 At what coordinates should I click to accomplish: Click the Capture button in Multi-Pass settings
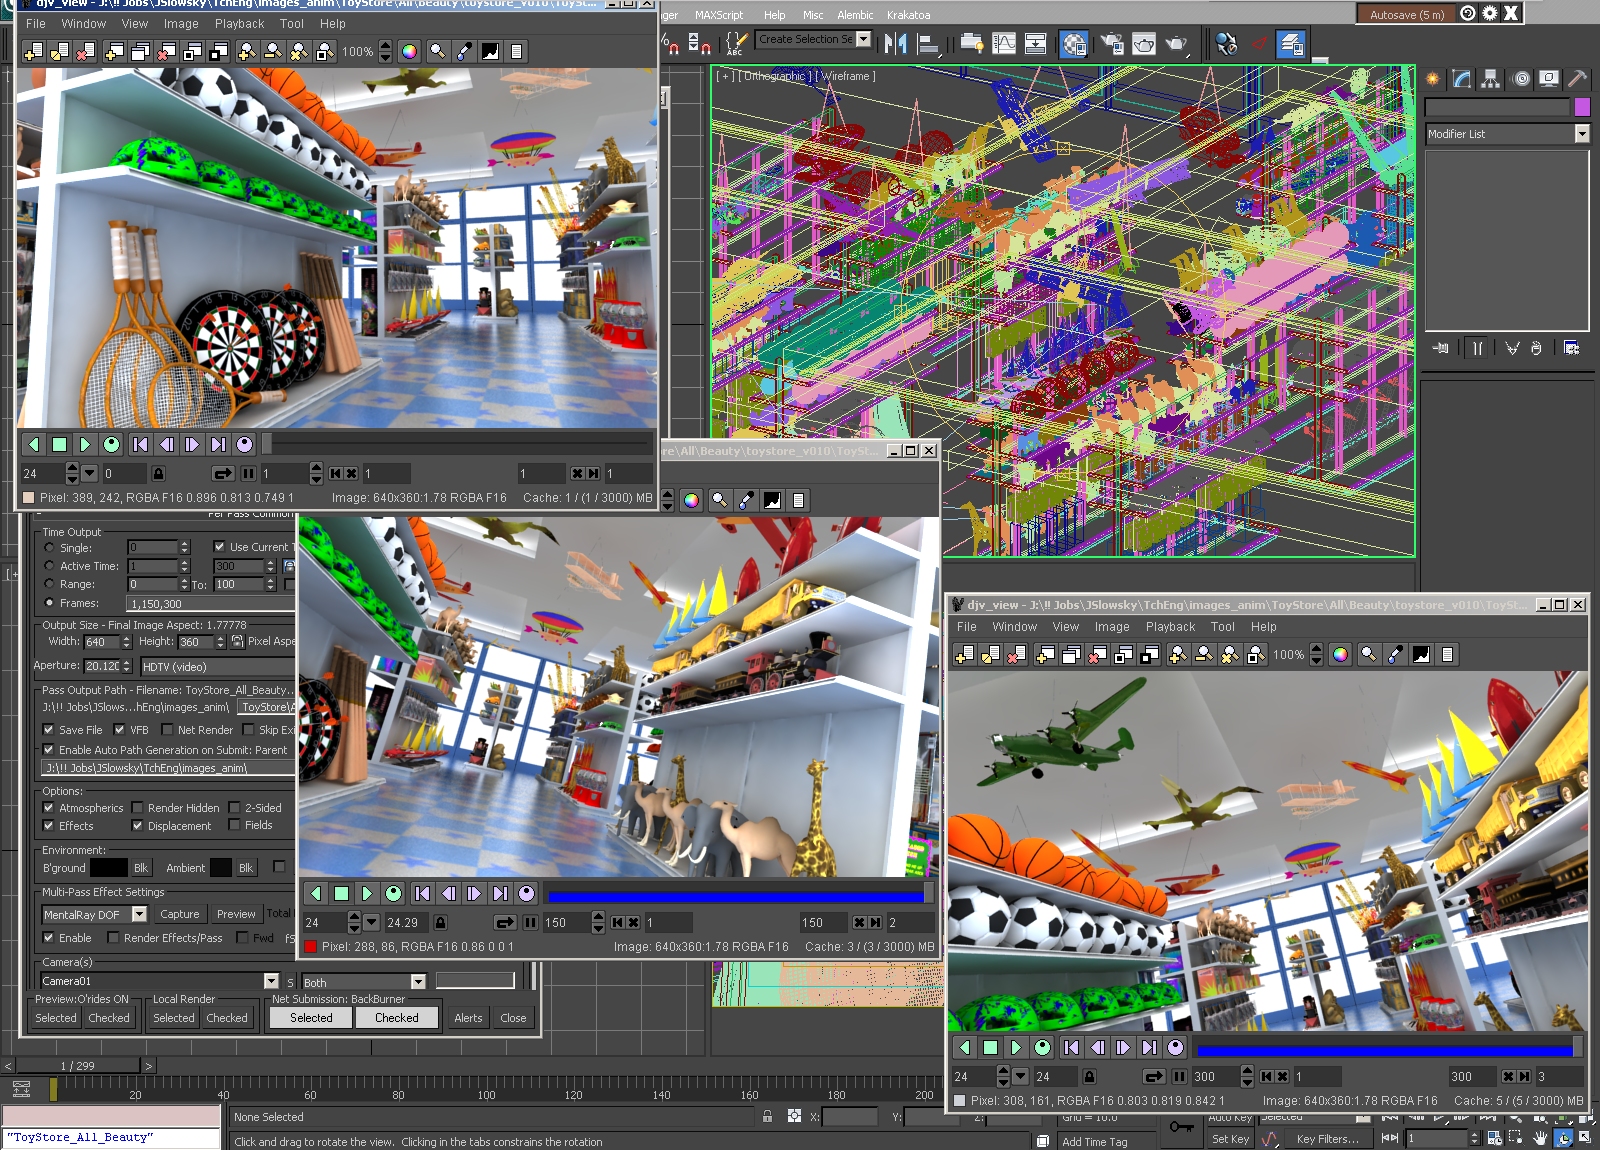tap(179, 914)
